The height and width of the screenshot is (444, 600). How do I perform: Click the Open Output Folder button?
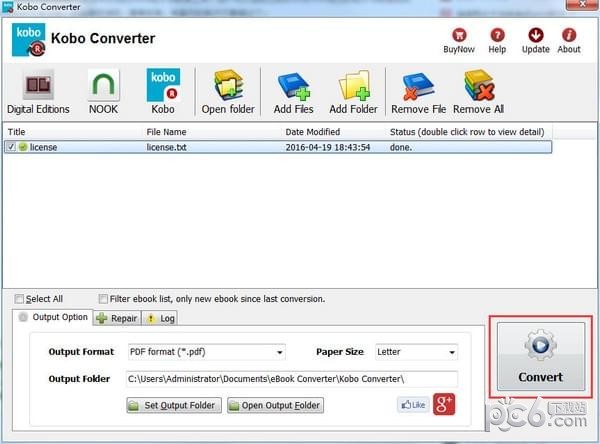point(276,405)
